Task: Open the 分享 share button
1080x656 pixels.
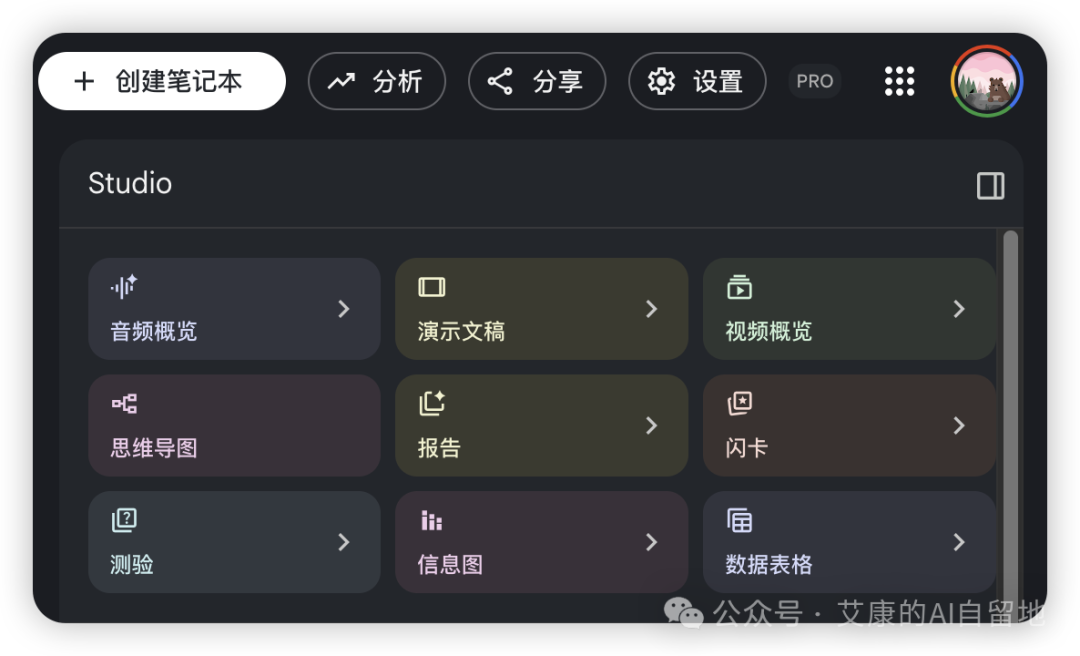Action: (x=537, y=81)
